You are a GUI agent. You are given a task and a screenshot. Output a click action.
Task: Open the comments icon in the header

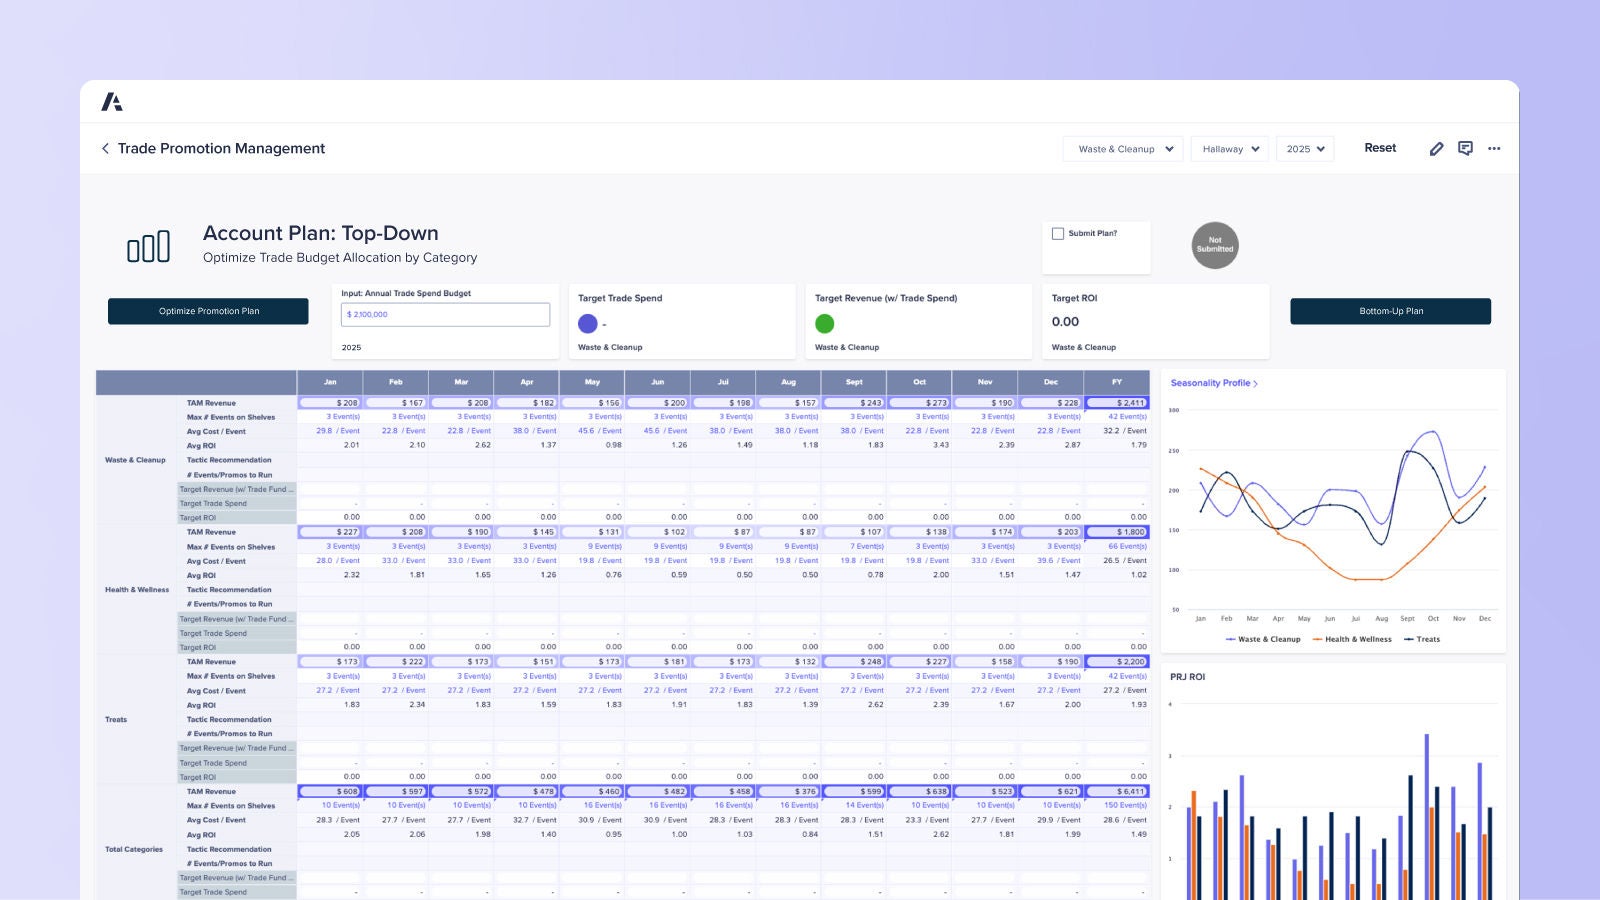click(x=1466, y=148)
